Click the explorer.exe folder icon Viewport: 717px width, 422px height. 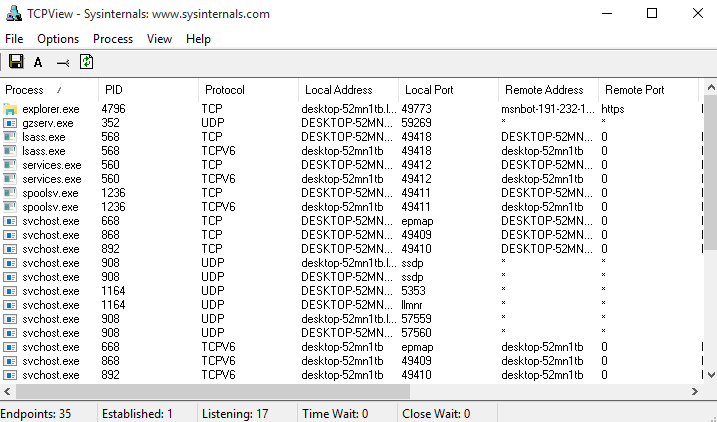pos(10,109)
